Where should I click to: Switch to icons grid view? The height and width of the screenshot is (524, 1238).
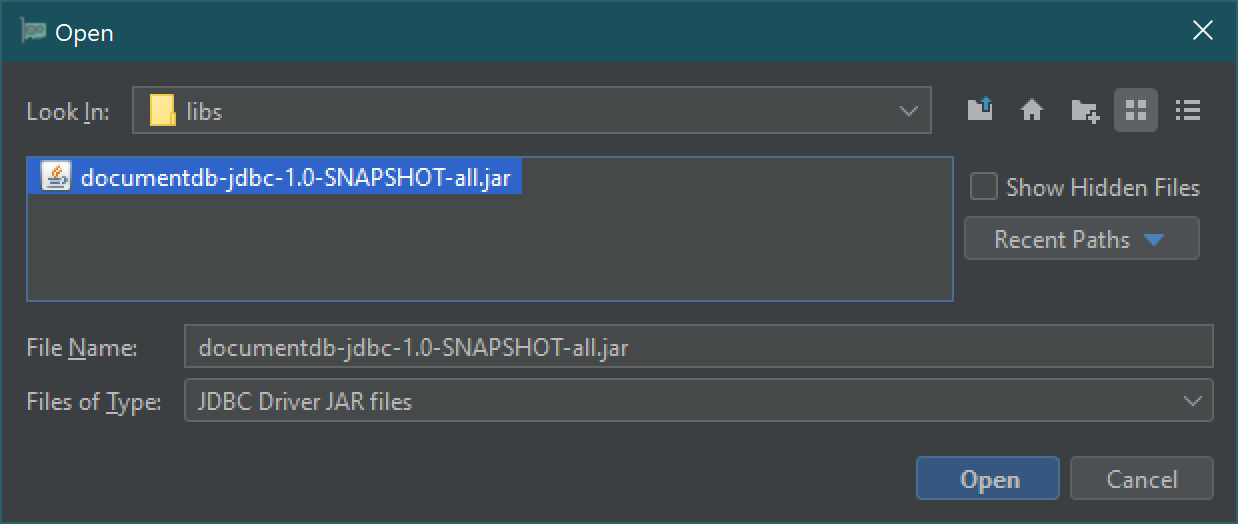[x=1136, y=110]
